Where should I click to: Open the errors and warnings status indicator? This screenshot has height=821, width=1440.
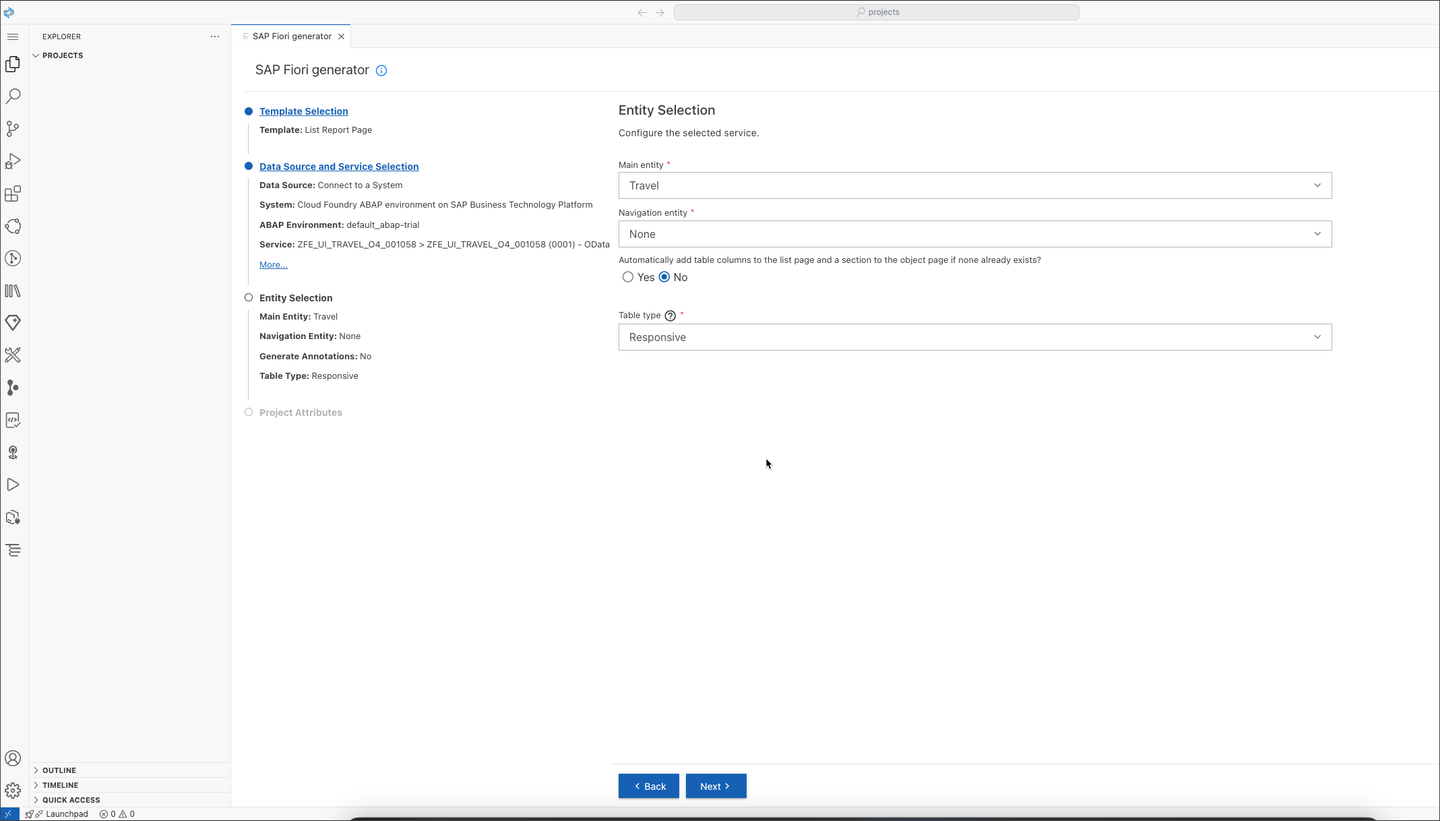coord(117,814)
